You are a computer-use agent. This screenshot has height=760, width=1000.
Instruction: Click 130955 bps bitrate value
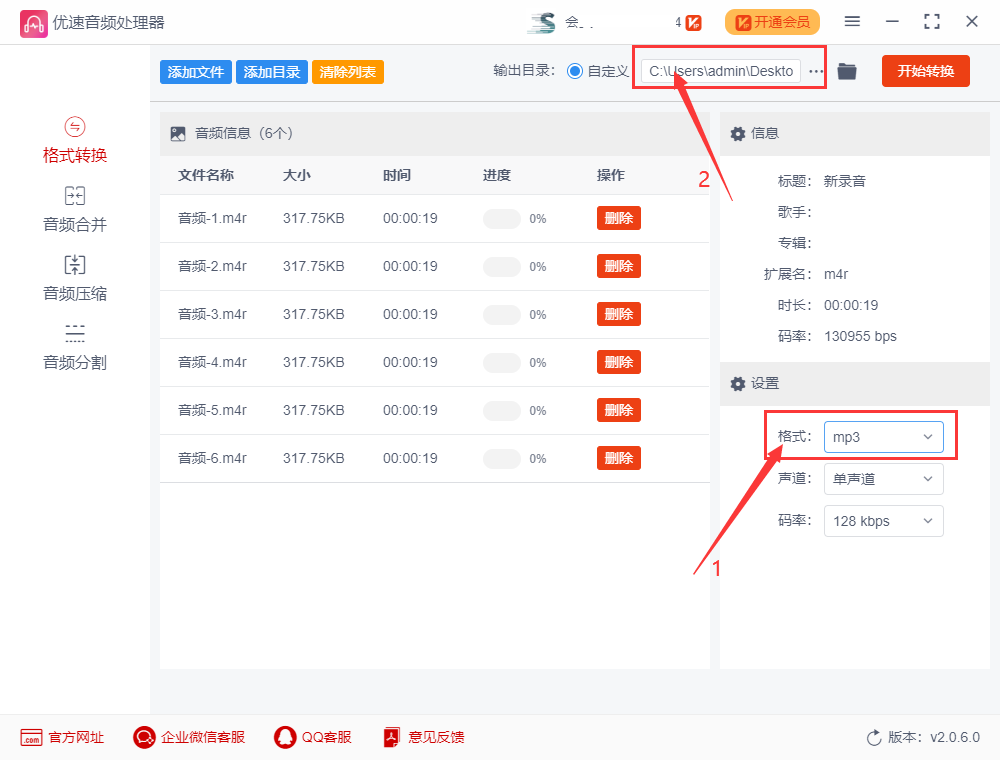click(860, 337)
